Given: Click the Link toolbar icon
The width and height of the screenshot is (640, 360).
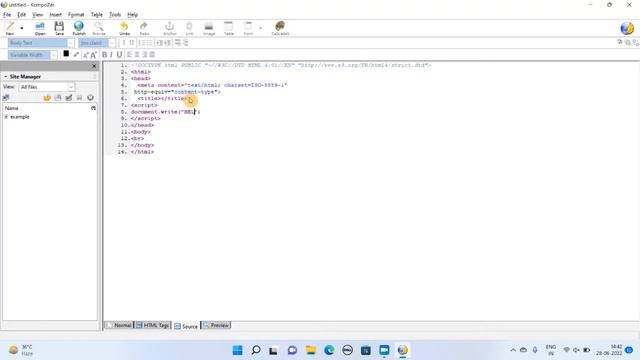Looking at the screenshot, I should pyautogui.click(x=189, y=28).
